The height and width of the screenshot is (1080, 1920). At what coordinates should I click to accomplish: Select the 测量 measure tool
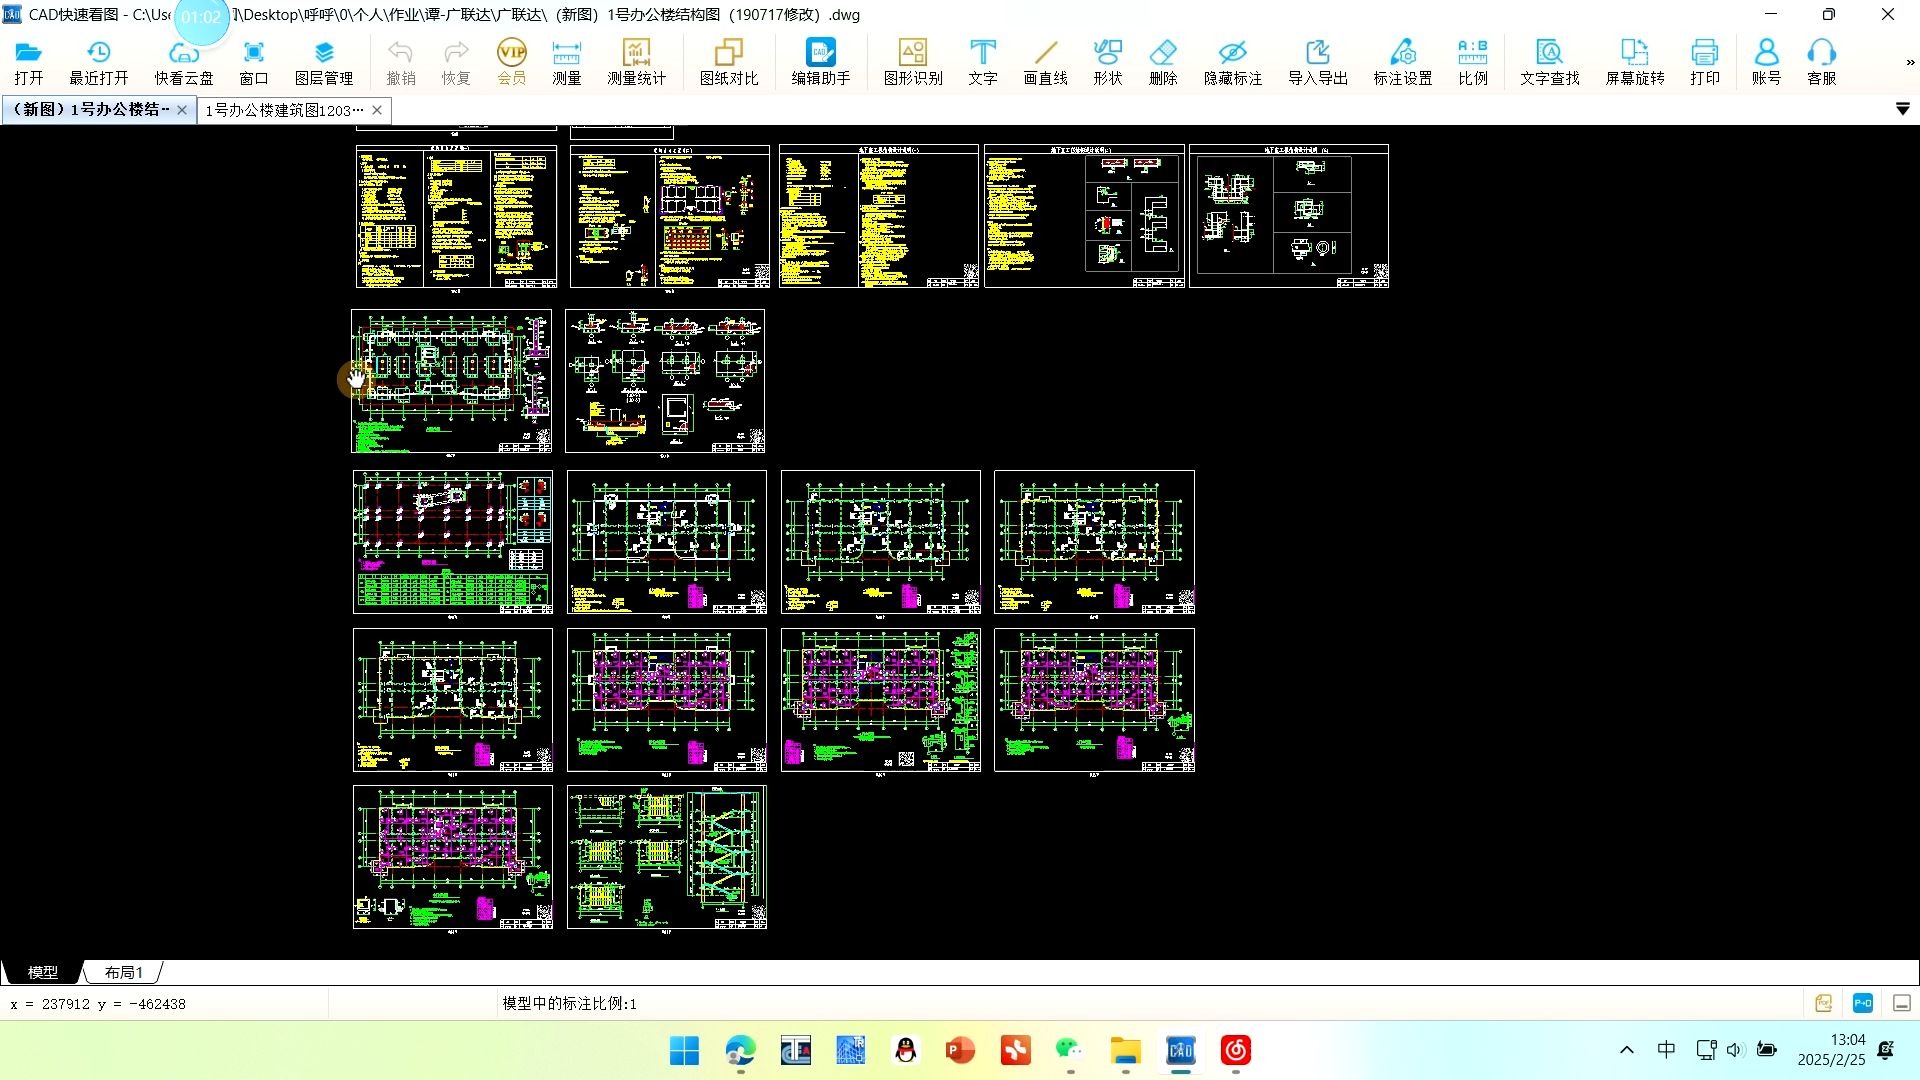[x=566, y=62]
